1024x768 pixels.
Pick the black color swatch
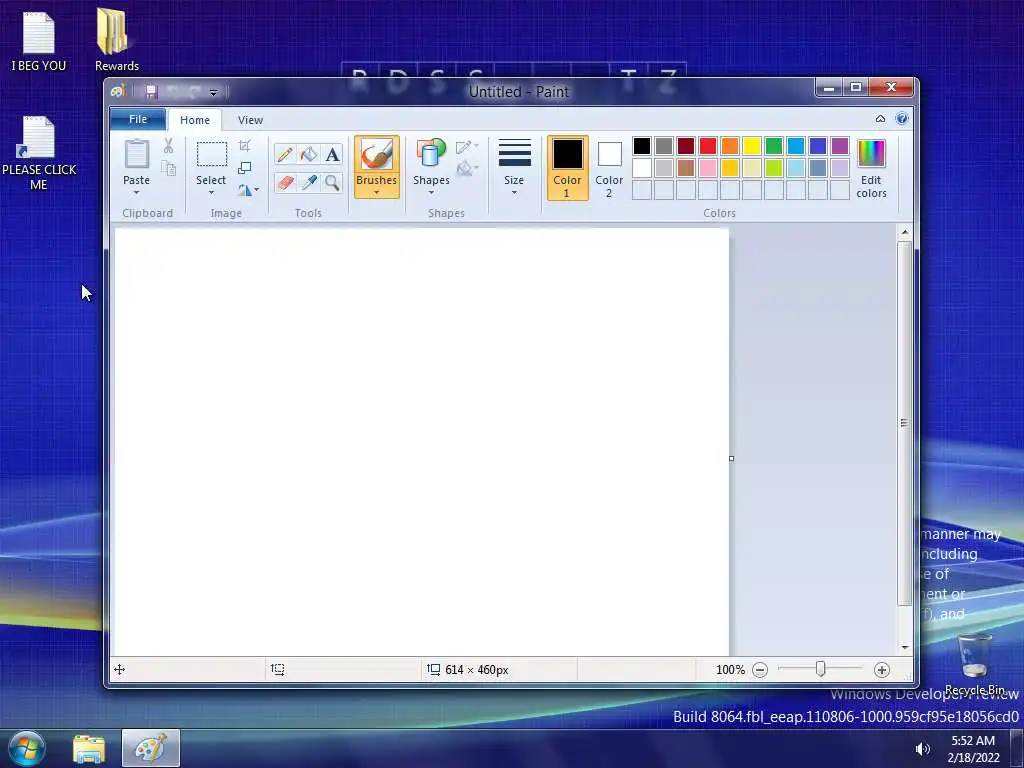(x=641, y=146)
